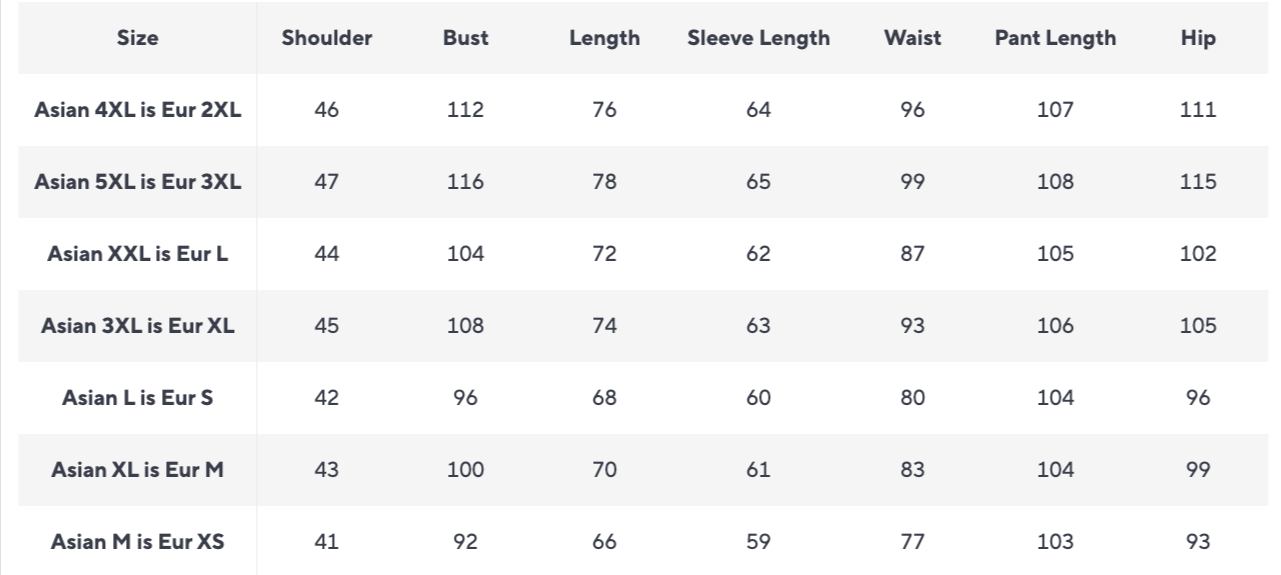
Task: Select the Asian XXL is Eur L label
Action: tap(138, 254)
